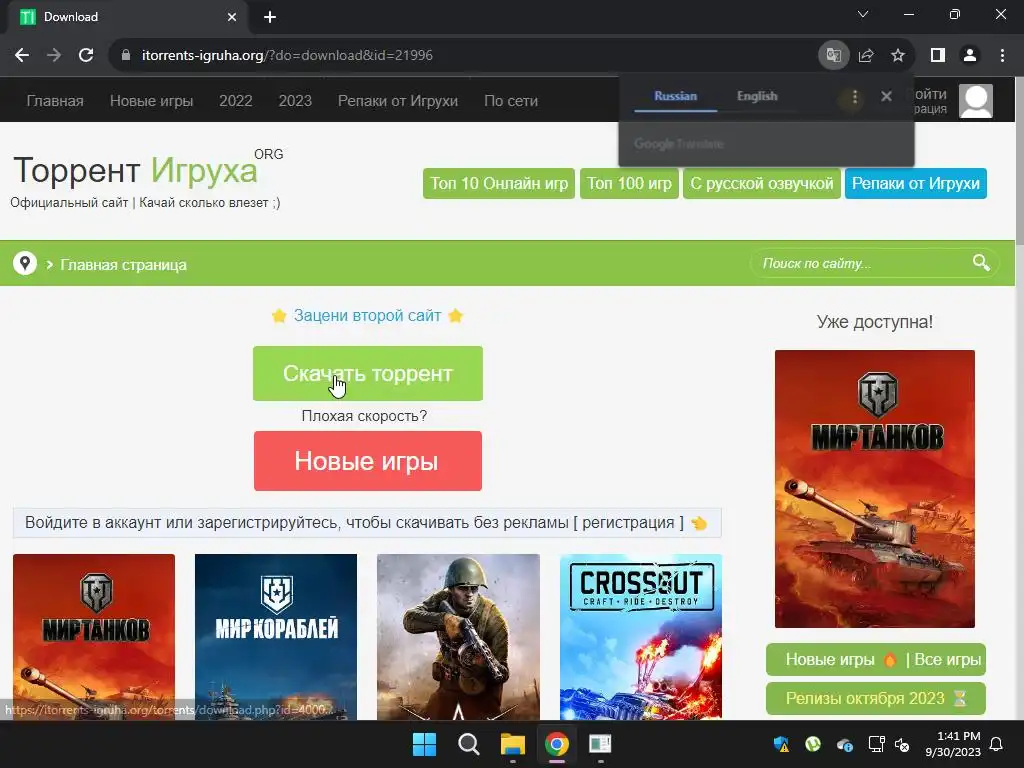
Task: Click the Торрент Игруха site logo
Action: pyautogui.click(x=148, y=170)
